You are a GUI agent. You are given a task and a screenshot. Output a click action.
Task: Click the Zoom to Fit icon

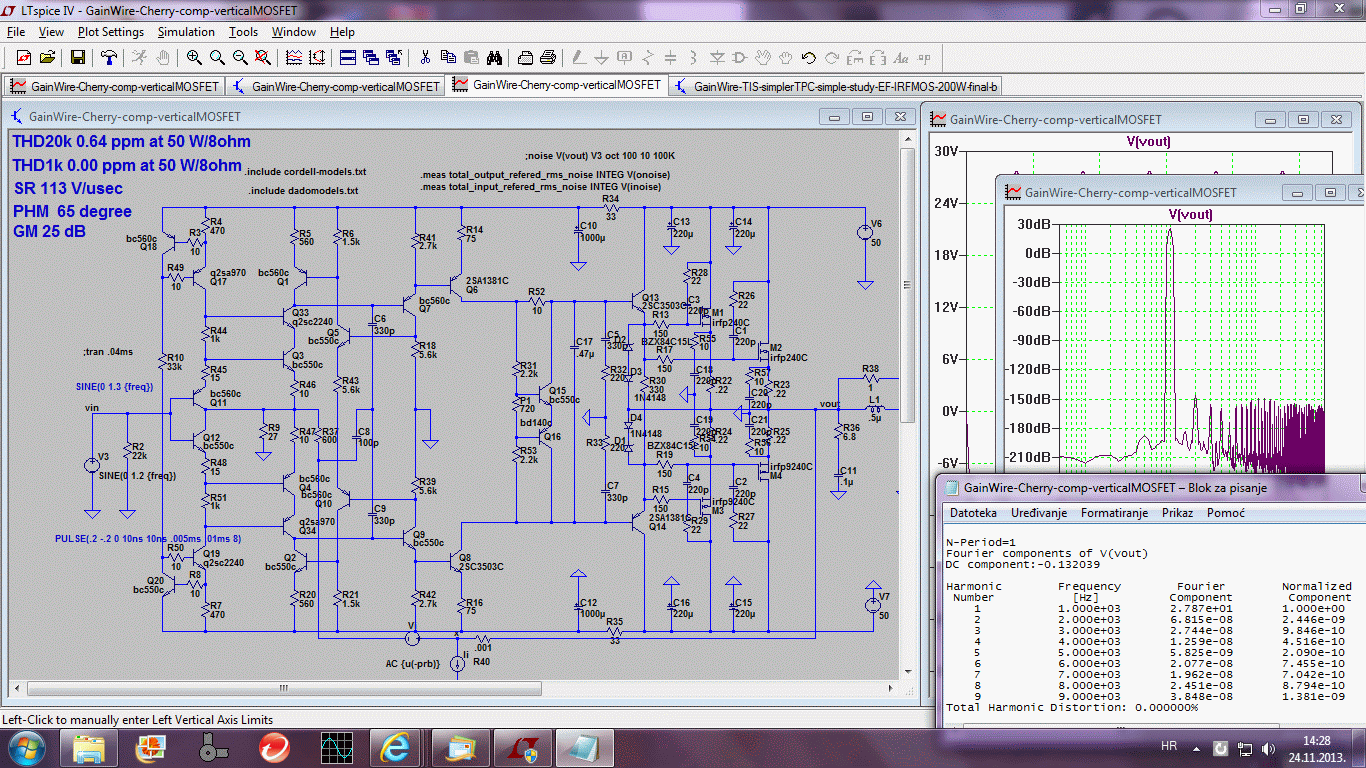point(264,57)
